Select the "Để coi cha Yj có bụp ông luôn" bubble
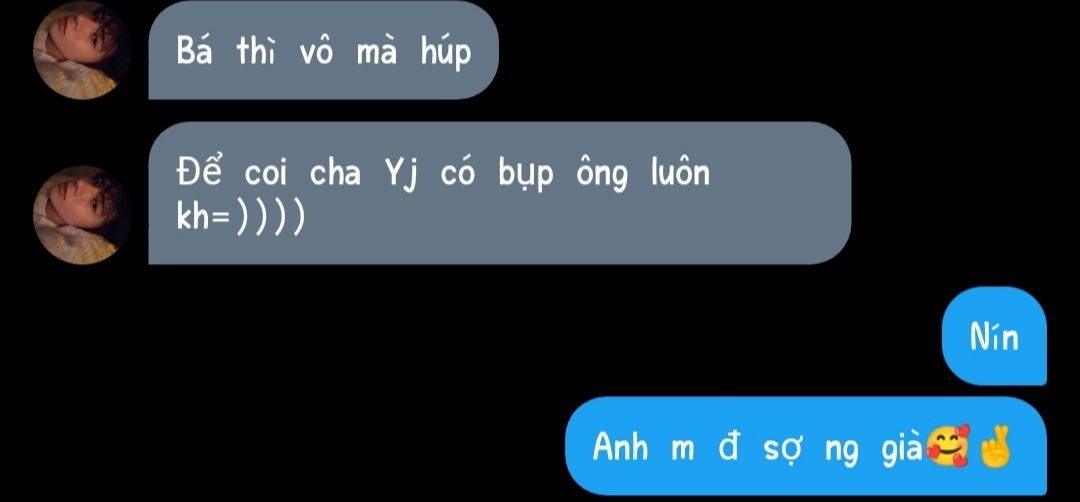Viewport: 1080px width, 502px height. [x=500, y=193]
